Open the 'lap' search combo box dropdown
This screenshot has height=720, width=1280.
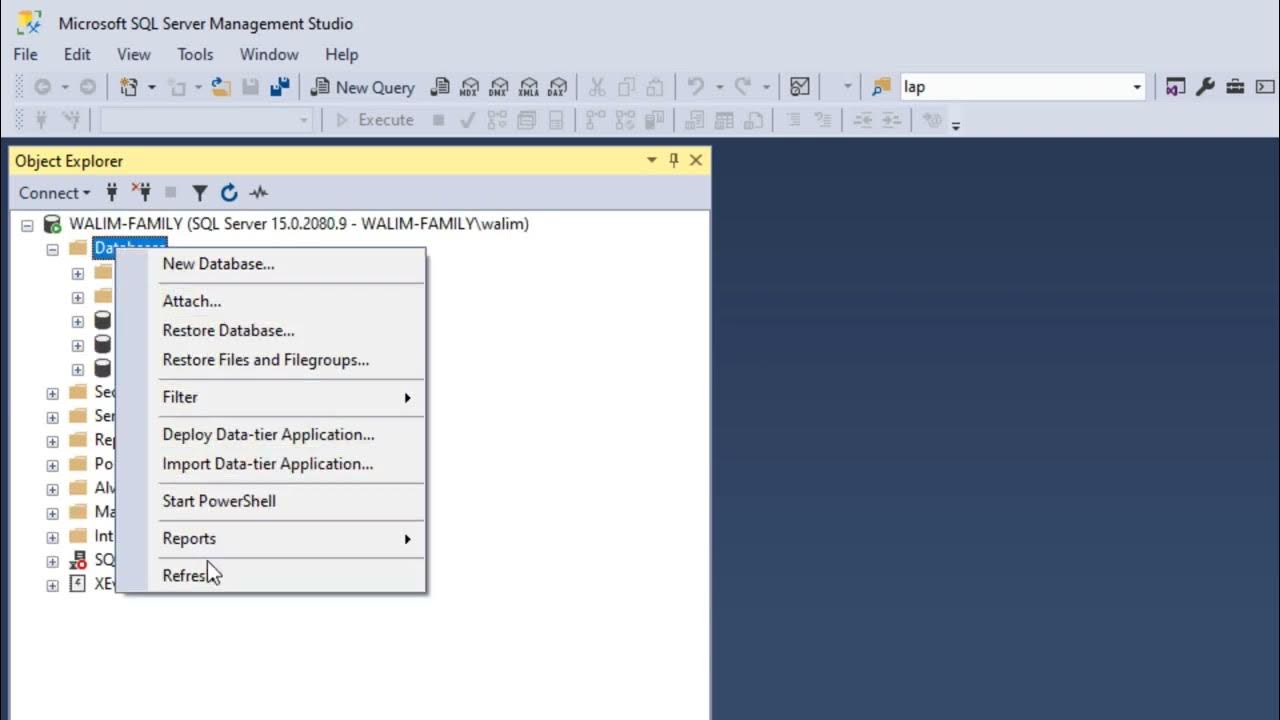1137,87
